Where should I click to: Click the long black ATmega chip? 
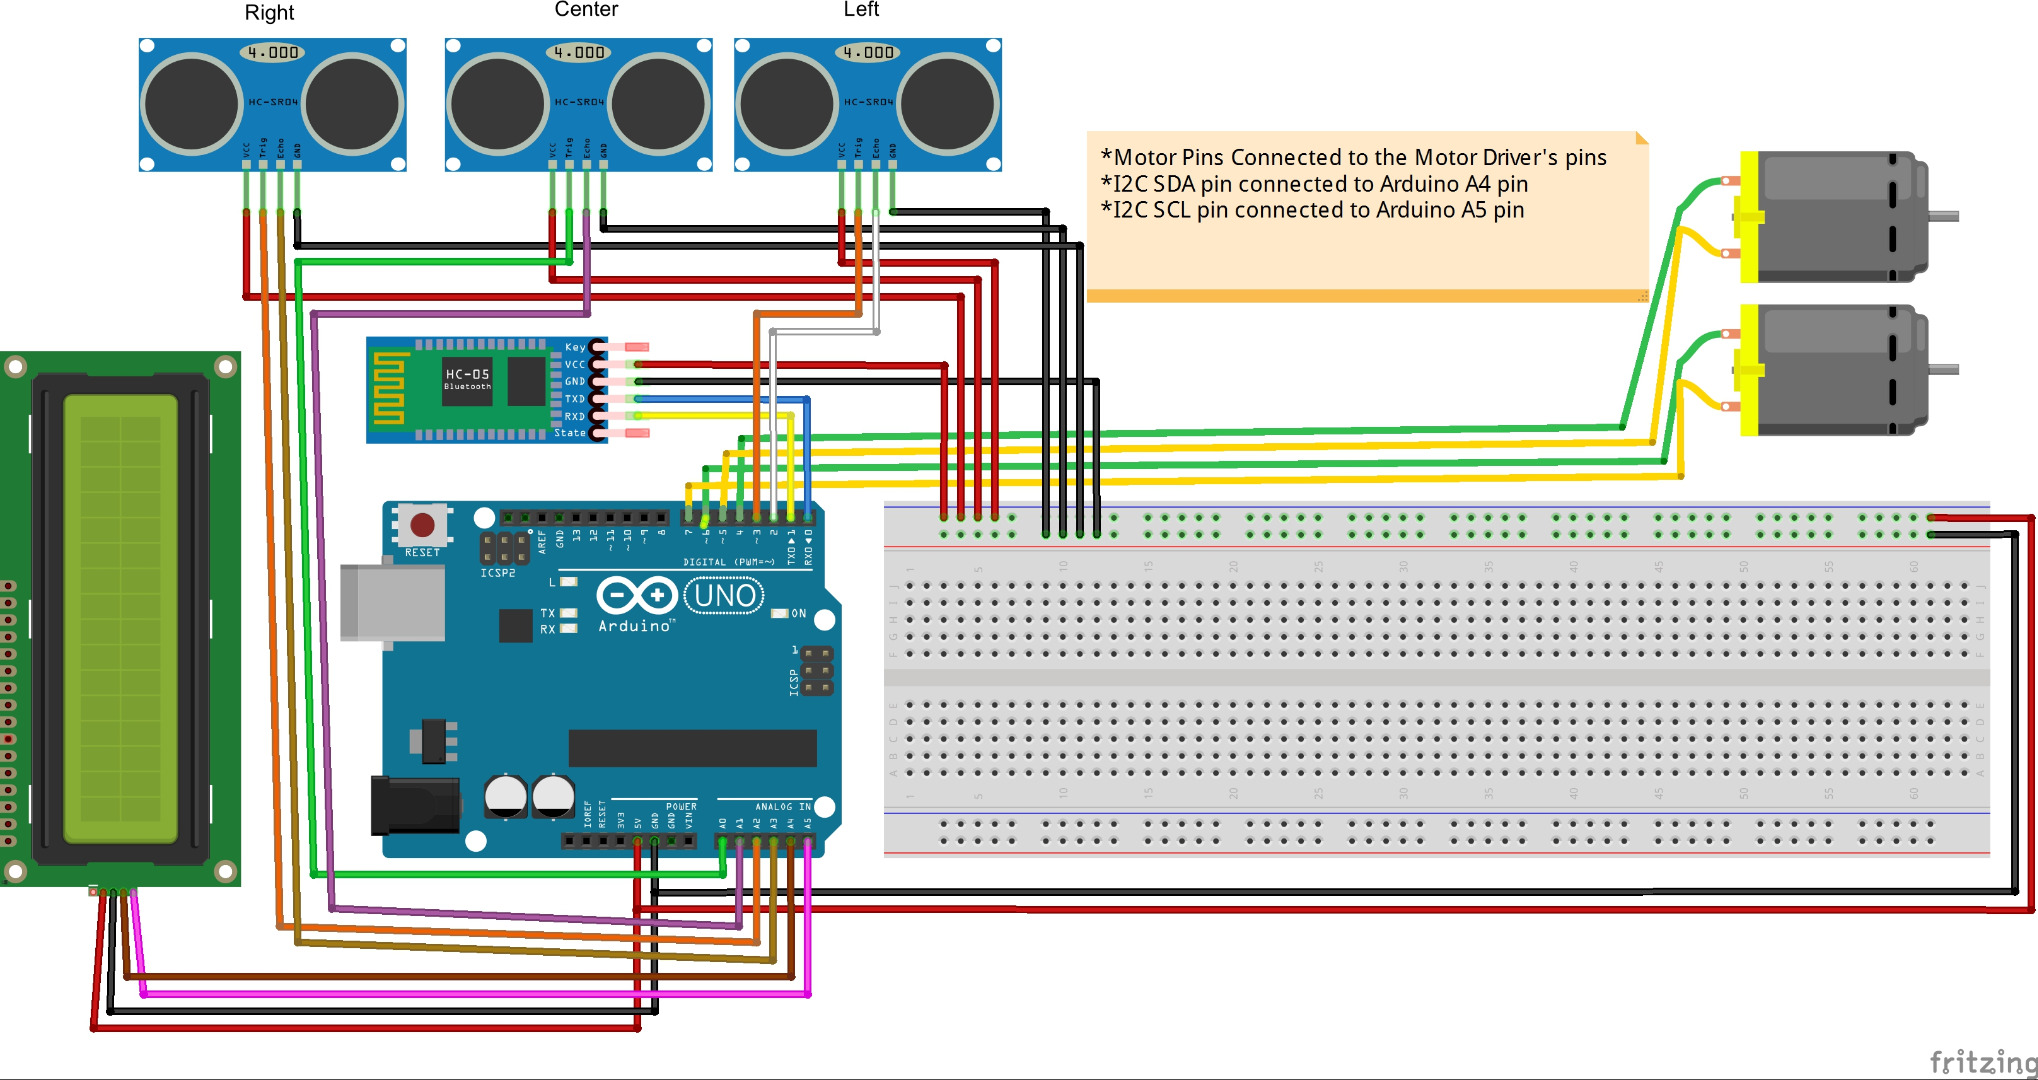[x=692, y=748]
